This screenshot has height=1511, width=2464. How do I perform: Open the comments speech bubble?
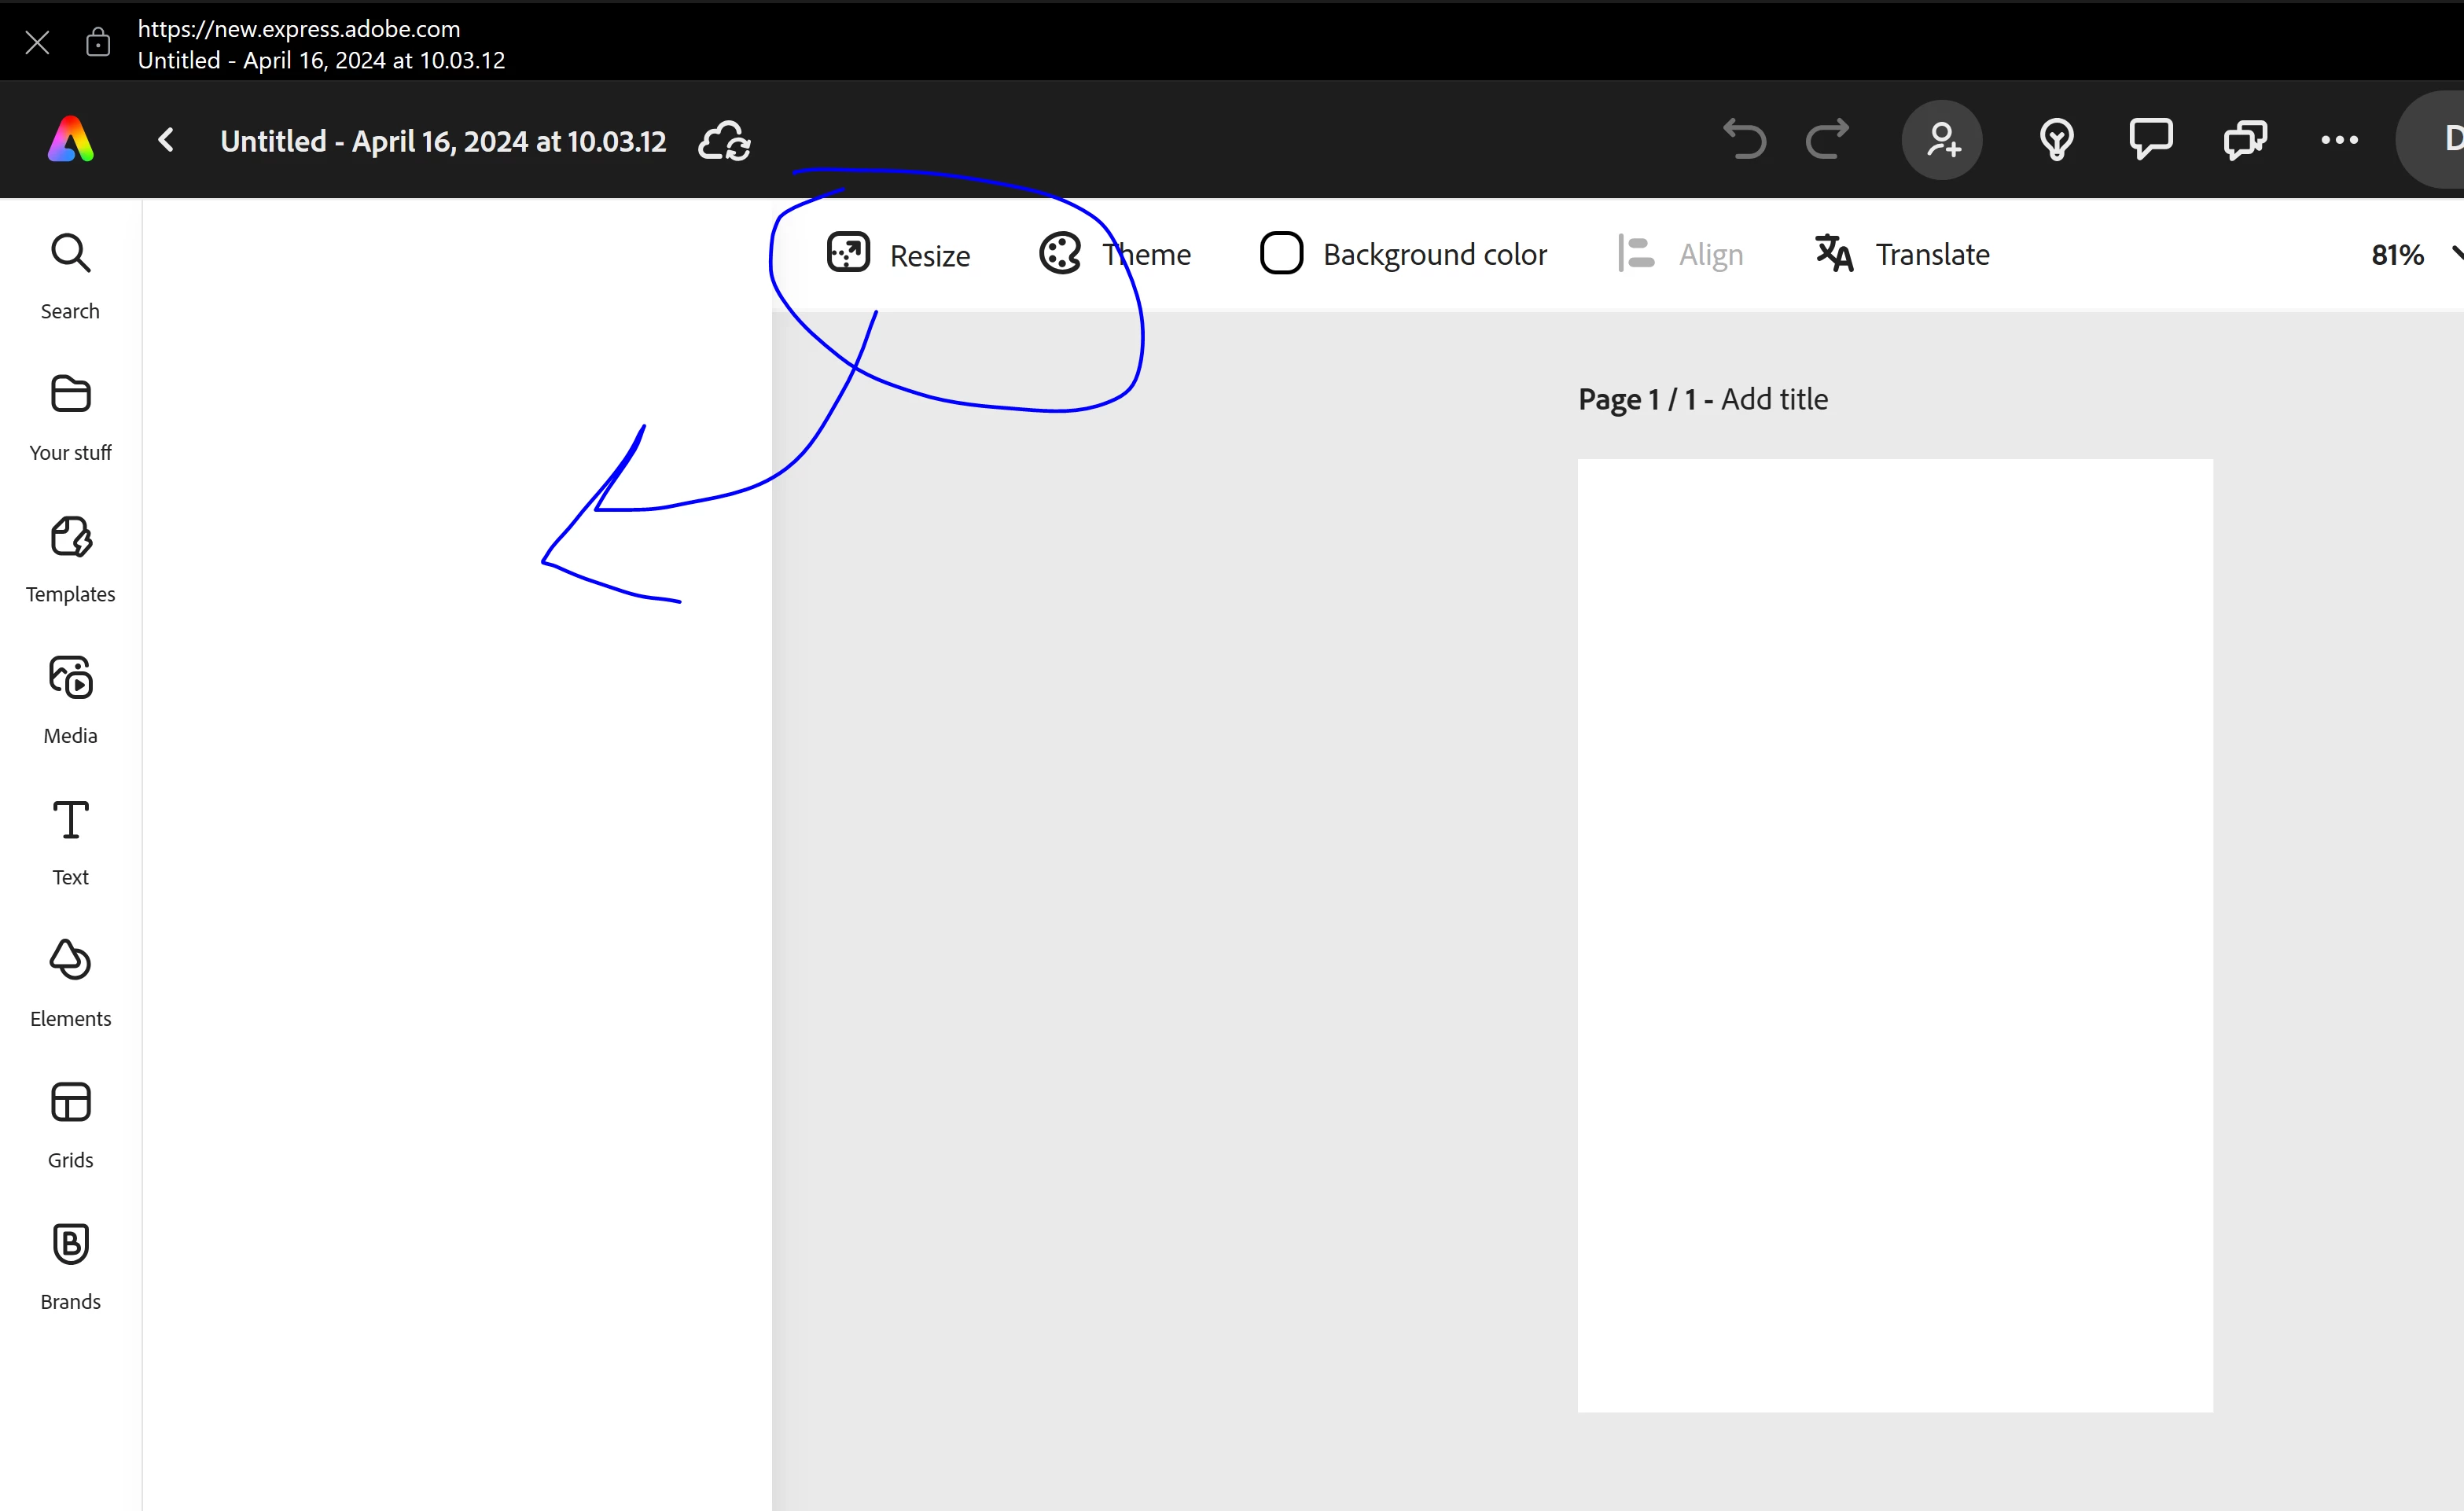pyautogui.click(x=2150, y=140)
